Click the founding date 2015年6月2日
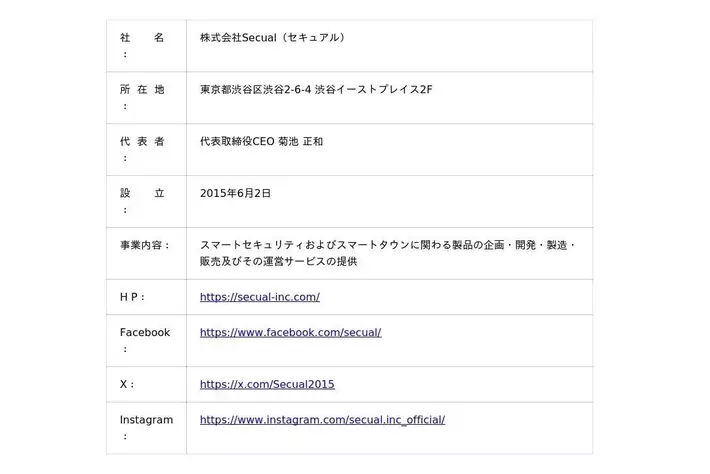Image resolution: width=710 pixels, height=474 pixels. click(x=235, y=194)
